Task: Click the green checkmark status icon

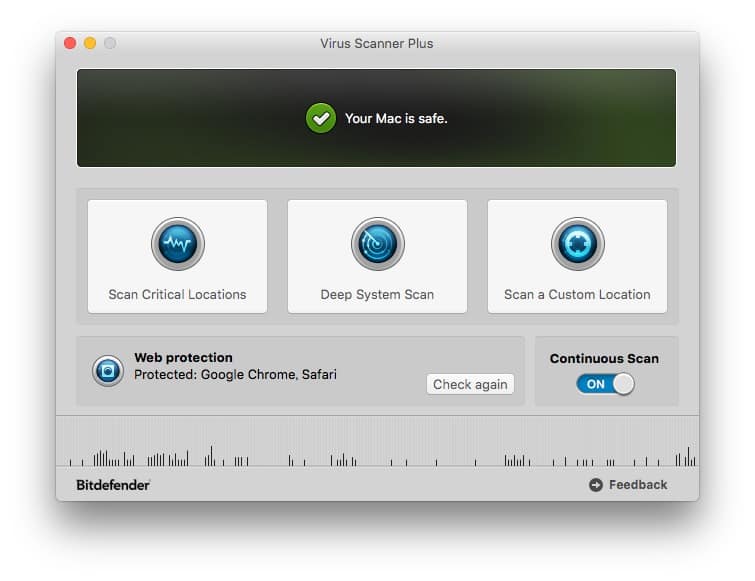Action: tap(321, 118)
